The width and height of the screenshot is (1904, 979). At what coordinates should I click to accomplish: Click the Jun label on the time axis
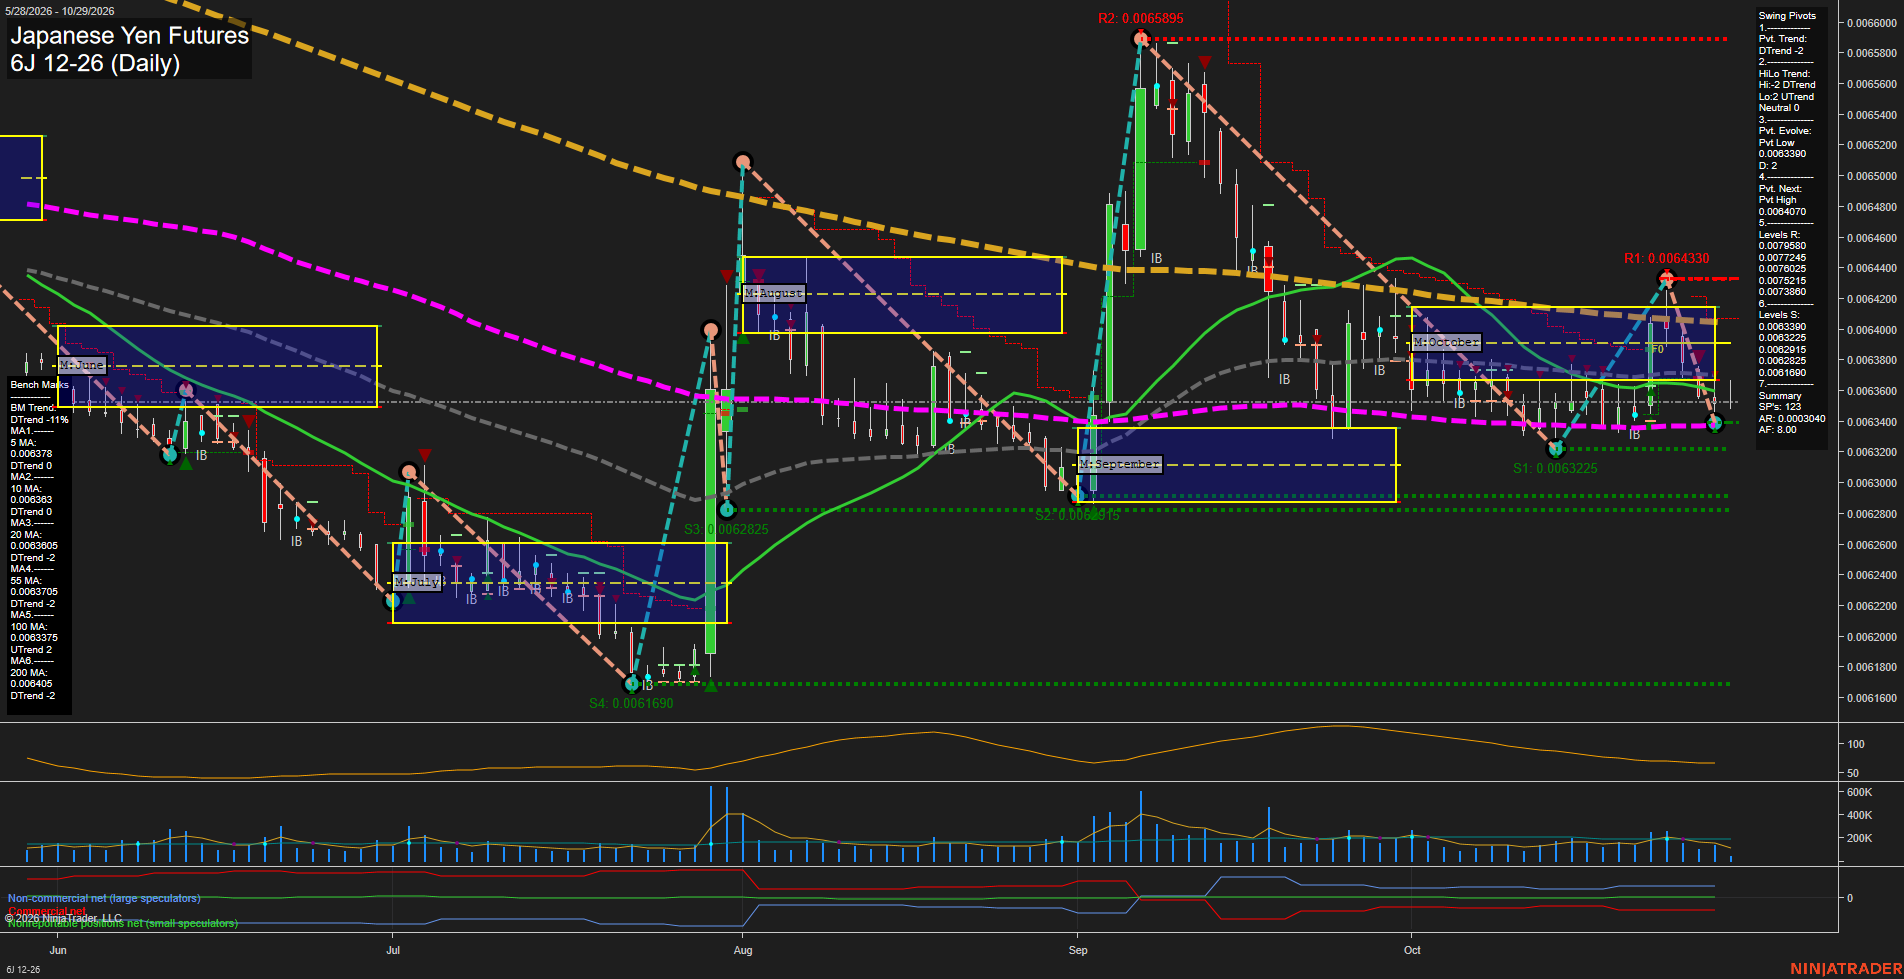point(58,950)
